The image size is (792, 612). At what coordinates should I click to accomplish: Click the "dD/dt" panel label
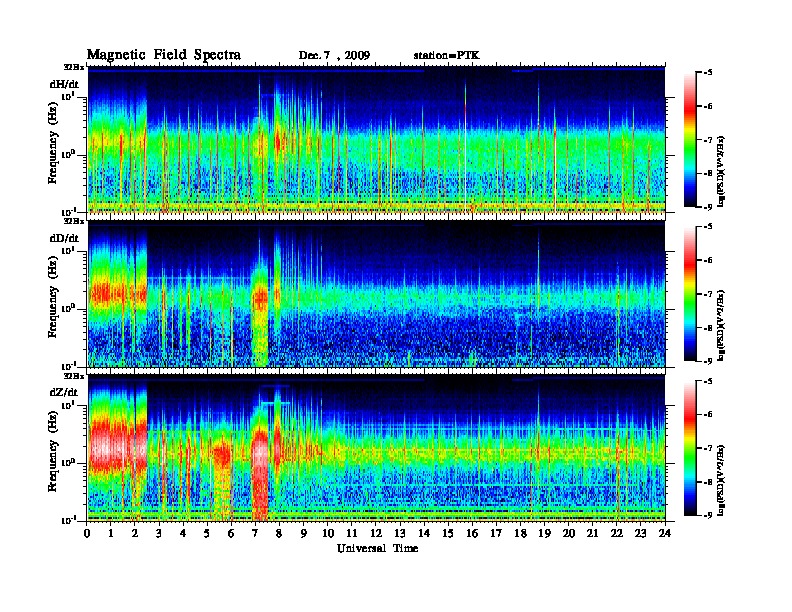pyautogui.click(x=64, y=238)
